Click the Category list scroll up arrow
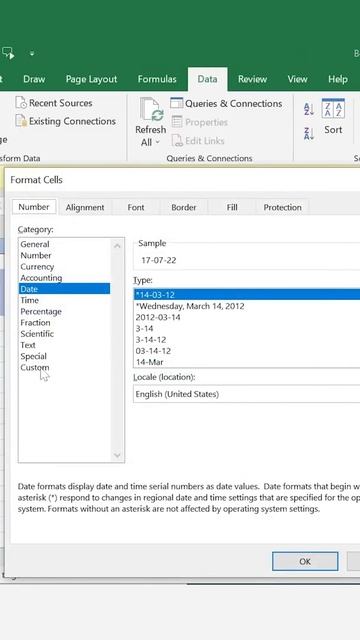This screenshot has height=640, width=360. point(118,246)
